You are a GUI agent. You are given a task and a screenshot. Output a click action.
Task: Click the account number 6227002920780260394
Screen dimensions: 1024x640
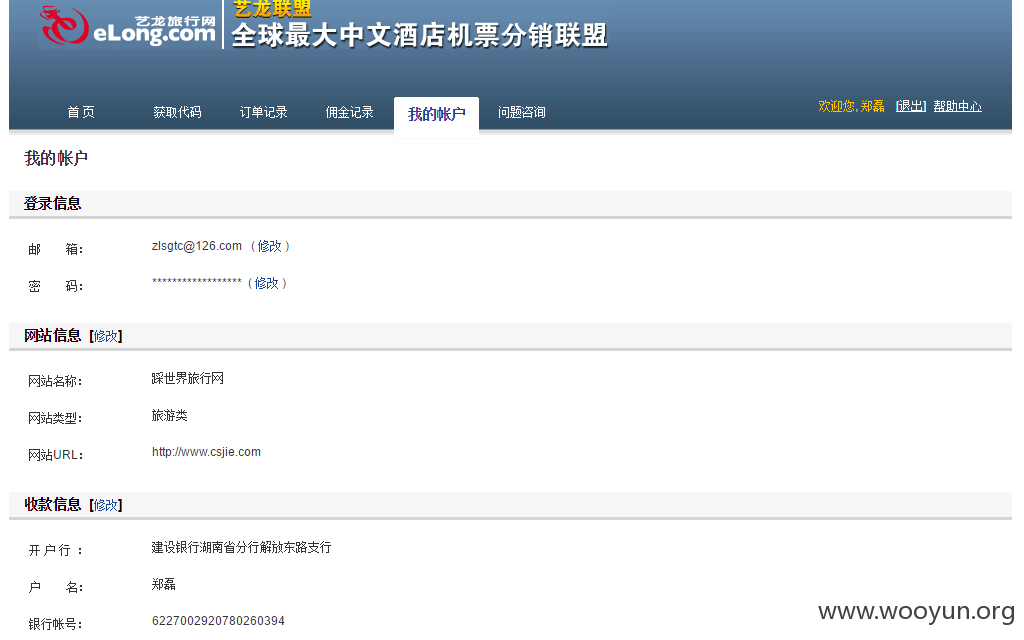tap(218, 621)
